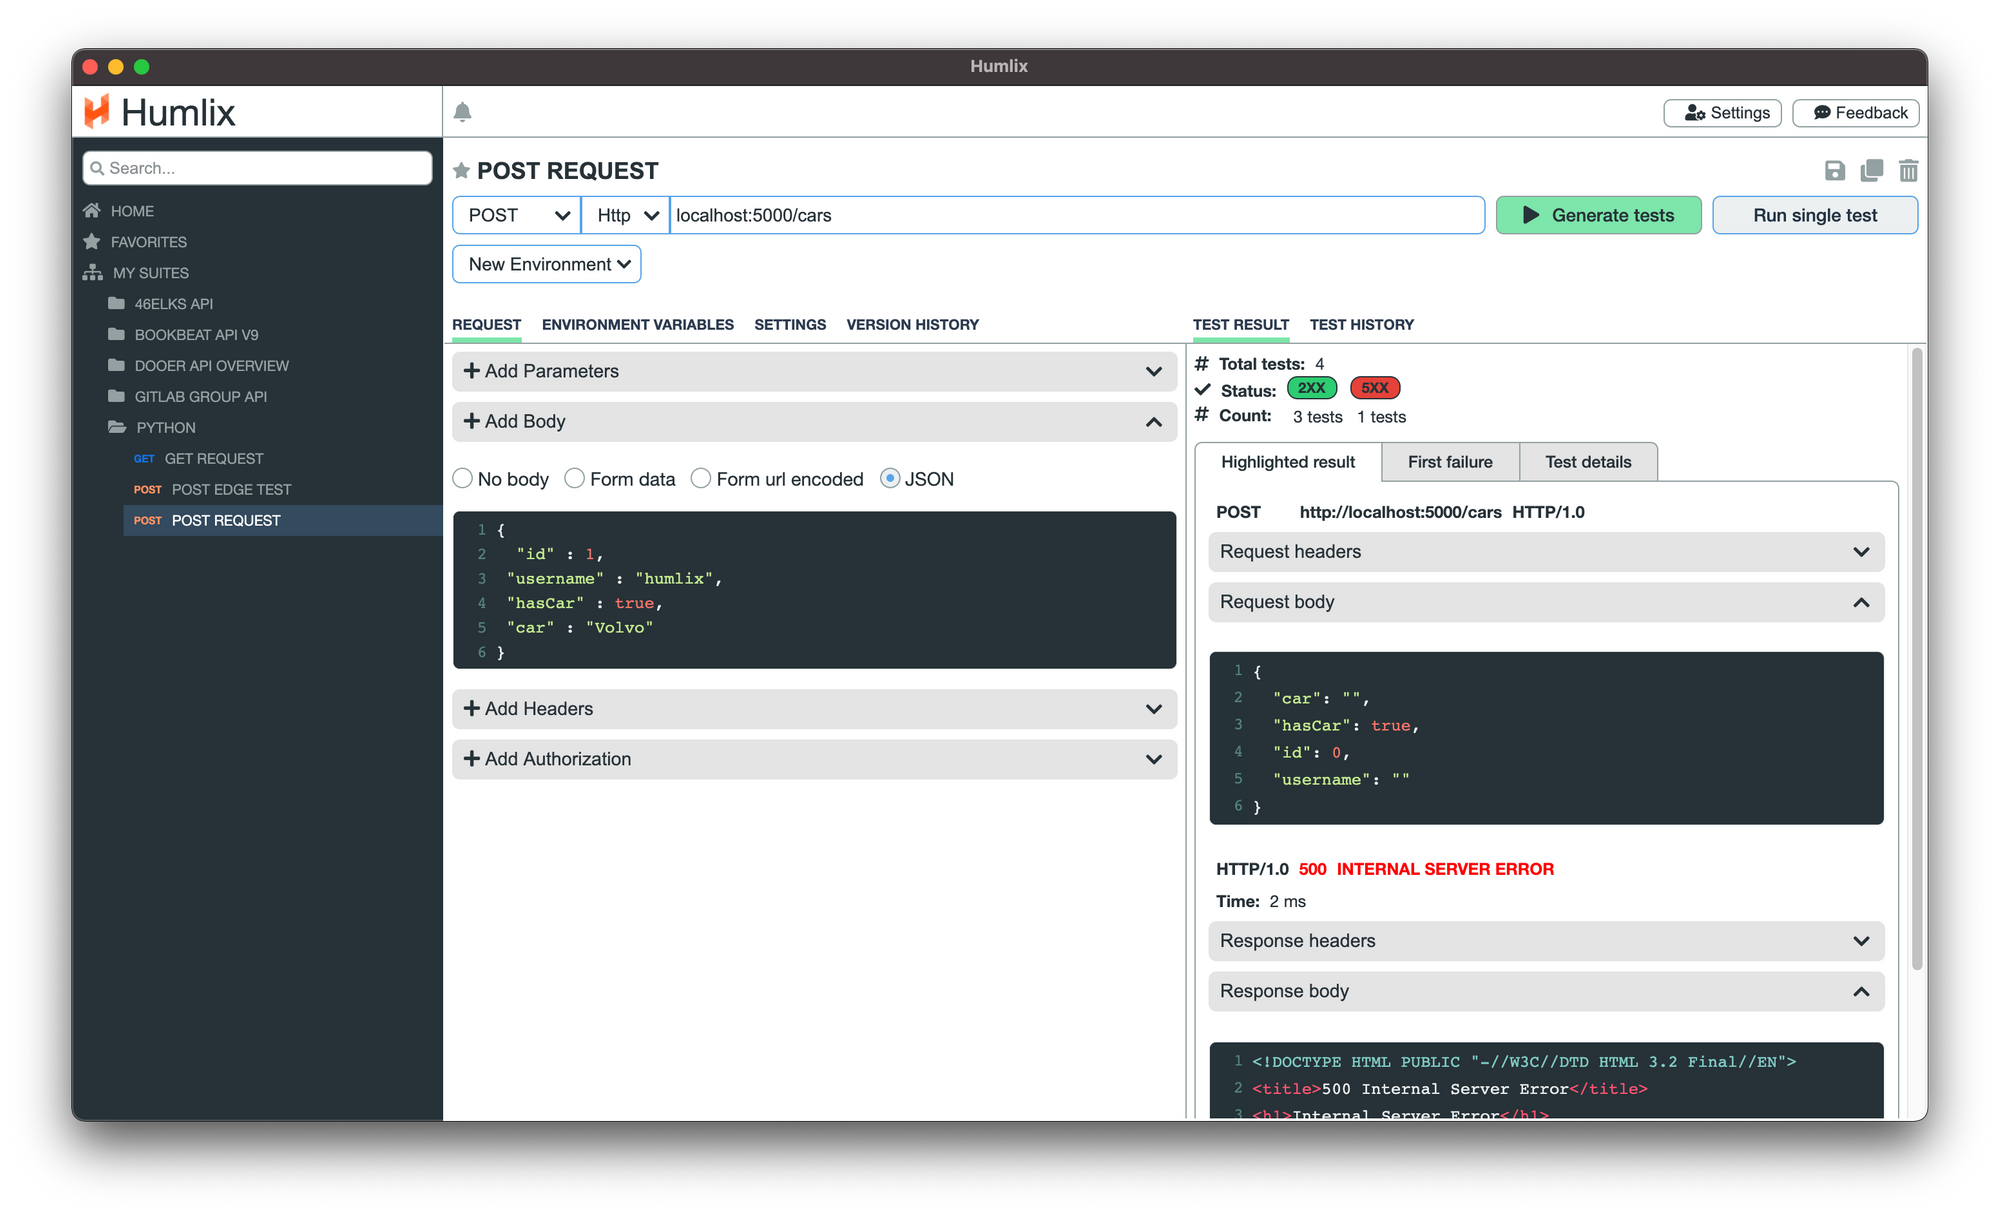Screen dimensions: 2000x1216
Task: Choose Form url encoded body type
Action: (x=701, y=479)
